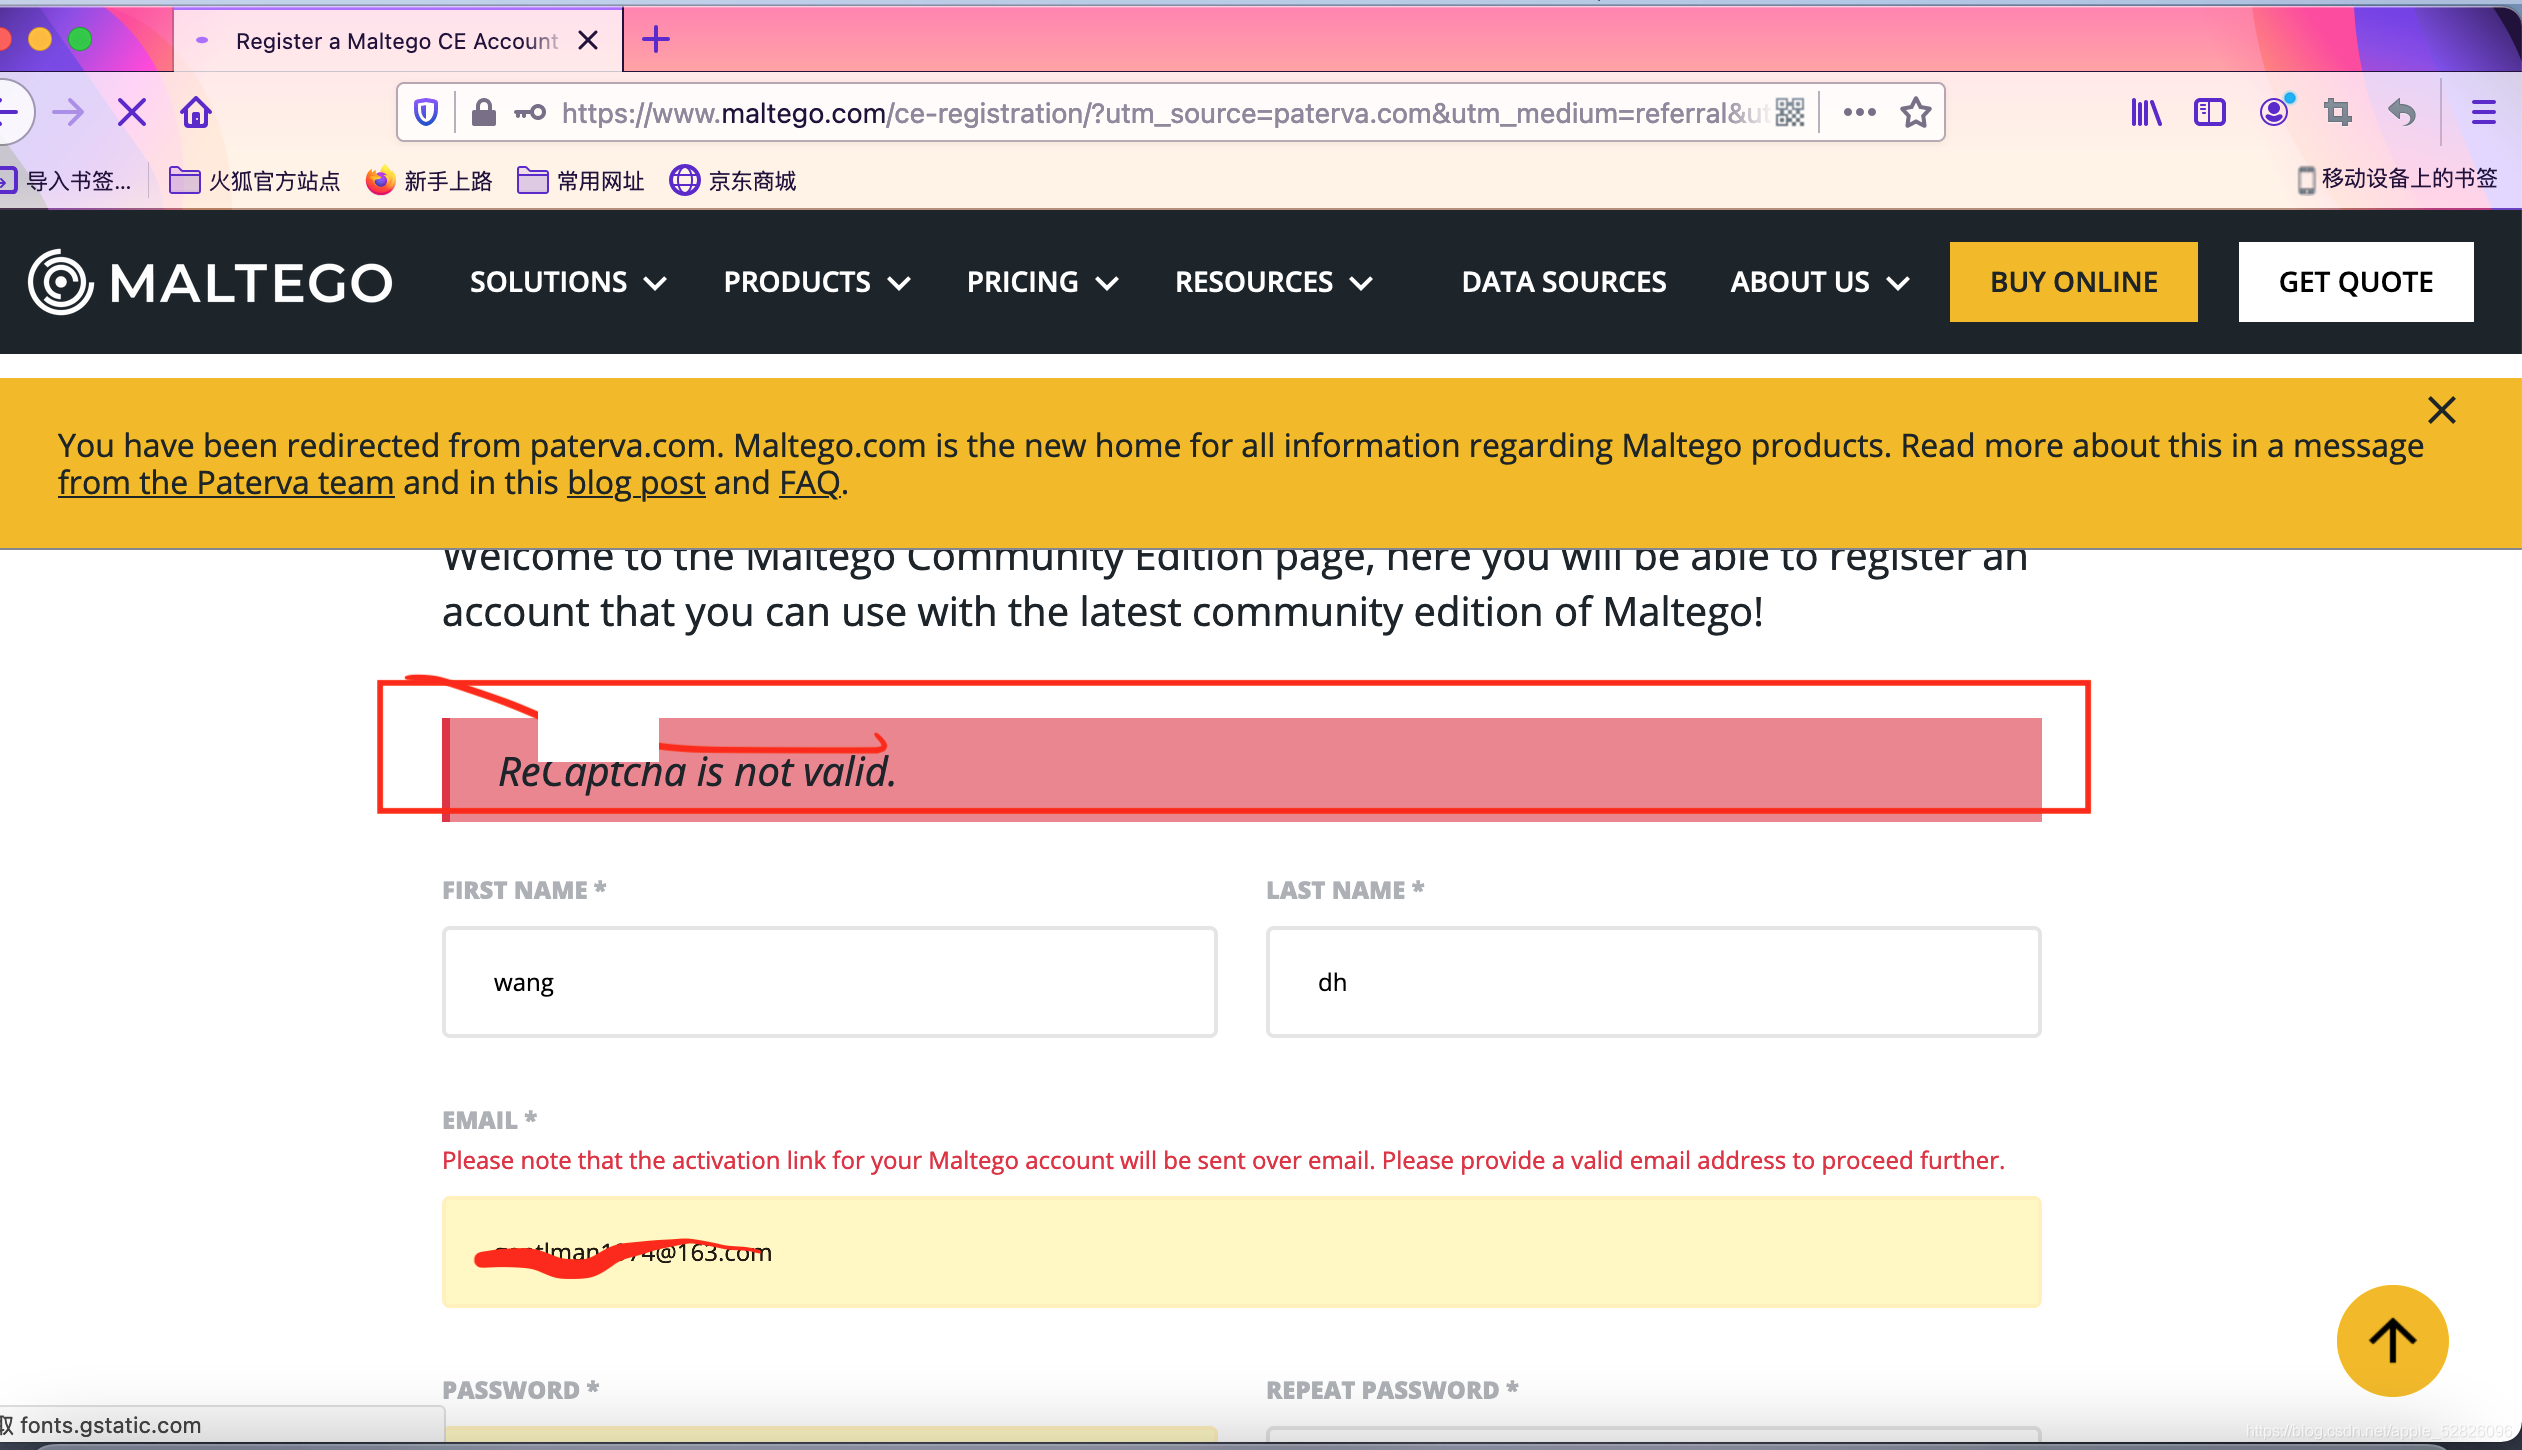Open the Library bookshelf icon
The image size is (2522, 1450).
pyautogui.click(x=2145, y=112)
